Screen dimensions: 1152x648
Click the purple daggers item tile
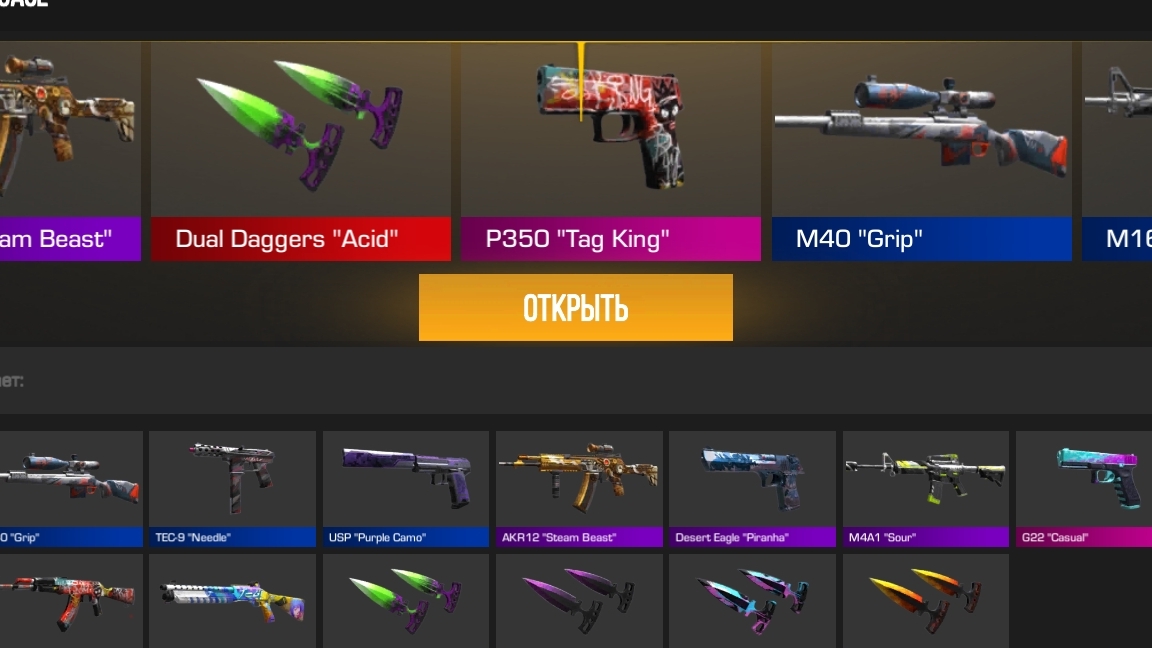coord(579,601)
